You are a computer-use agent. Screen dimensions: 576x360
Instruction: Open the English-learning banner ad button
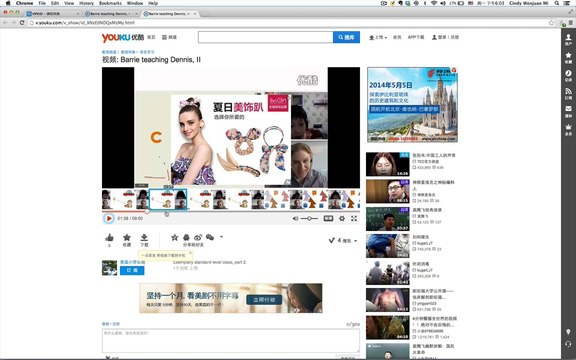coord(264,300)
